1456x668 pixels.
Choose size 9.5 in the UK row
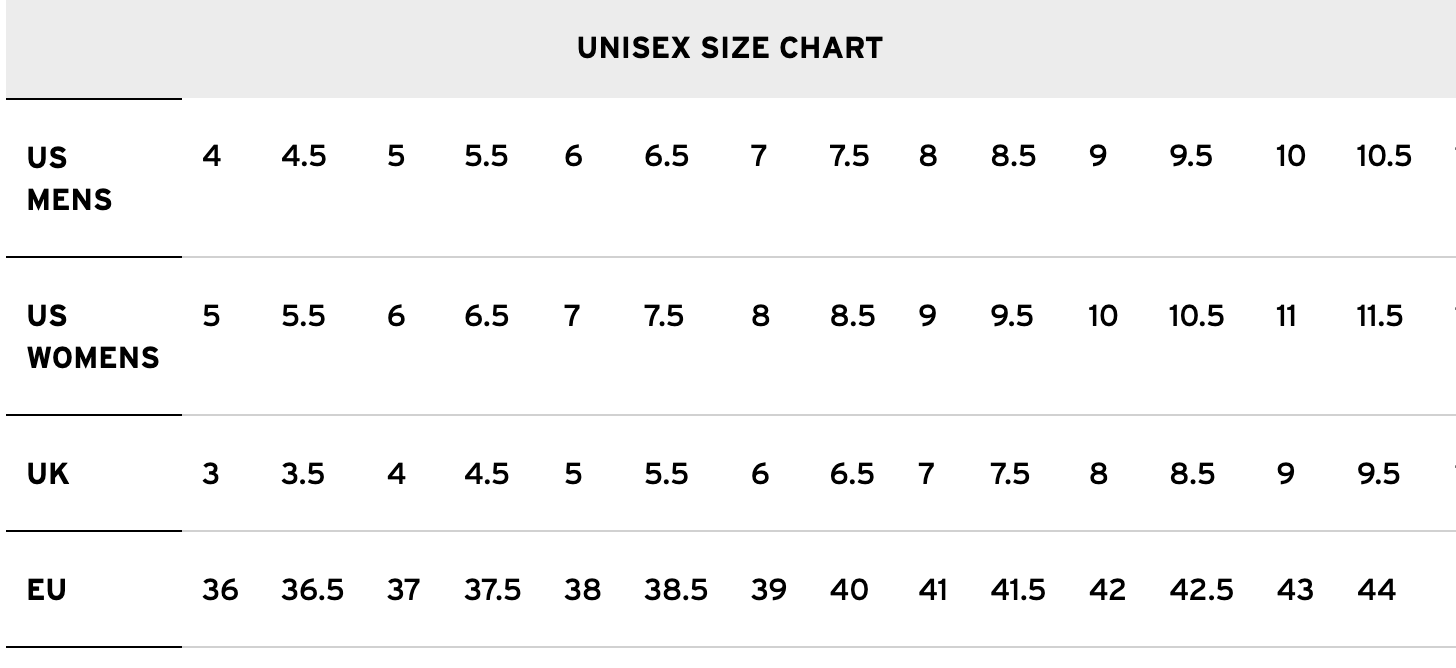(x=1378, y=473)
